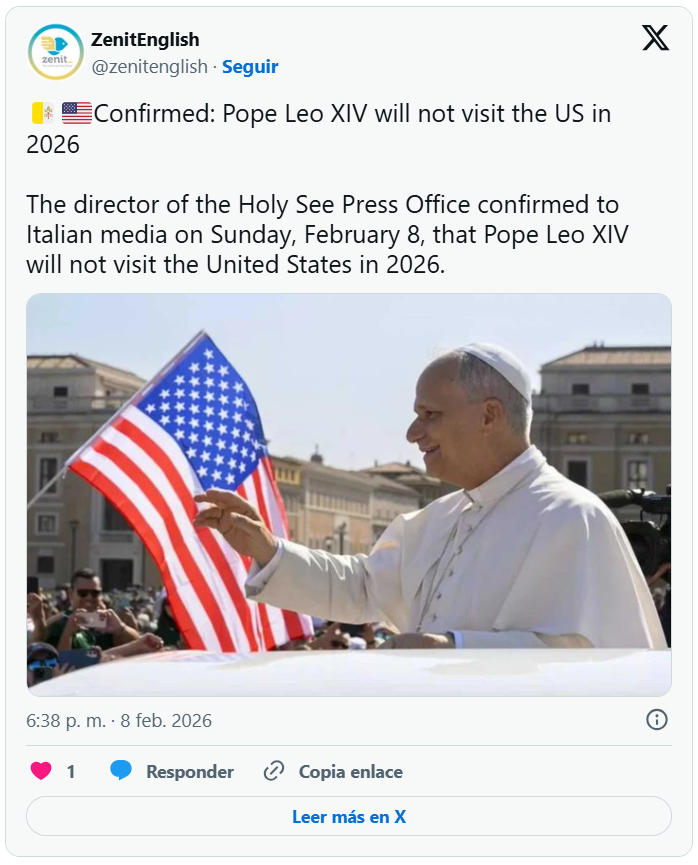Open the ZenitEnglish display name
This screenshot has width=698, height=865.
click(145, 40)
